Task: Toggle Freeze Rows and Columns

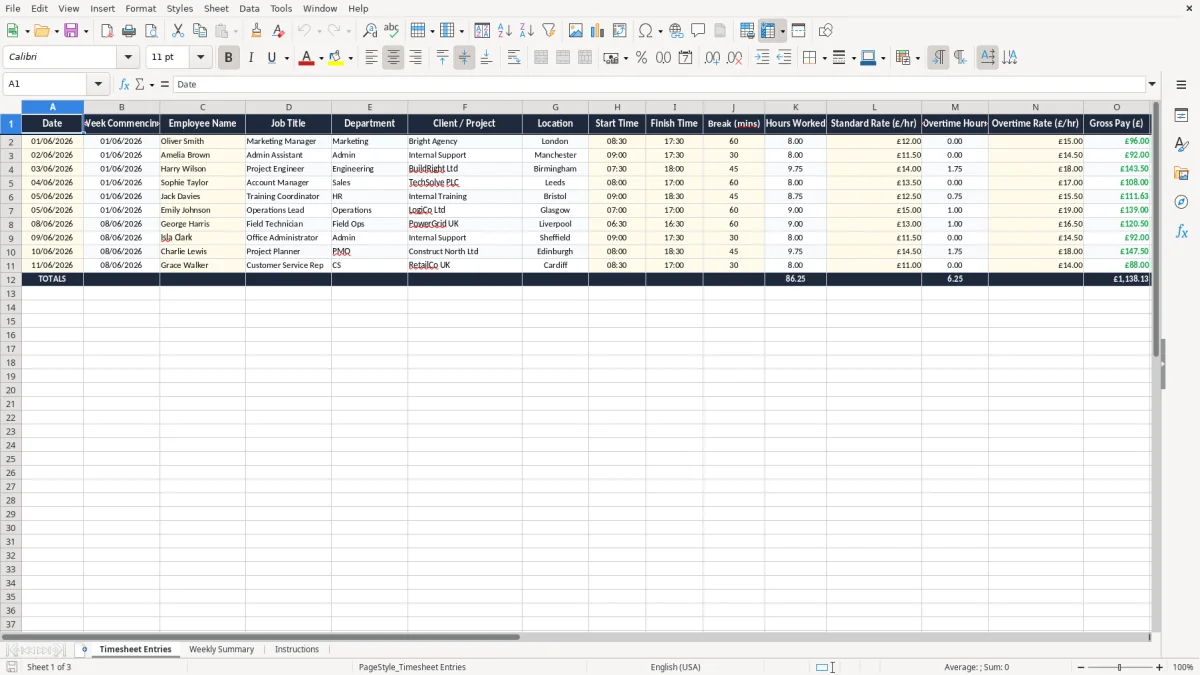Action: point(768,31)
